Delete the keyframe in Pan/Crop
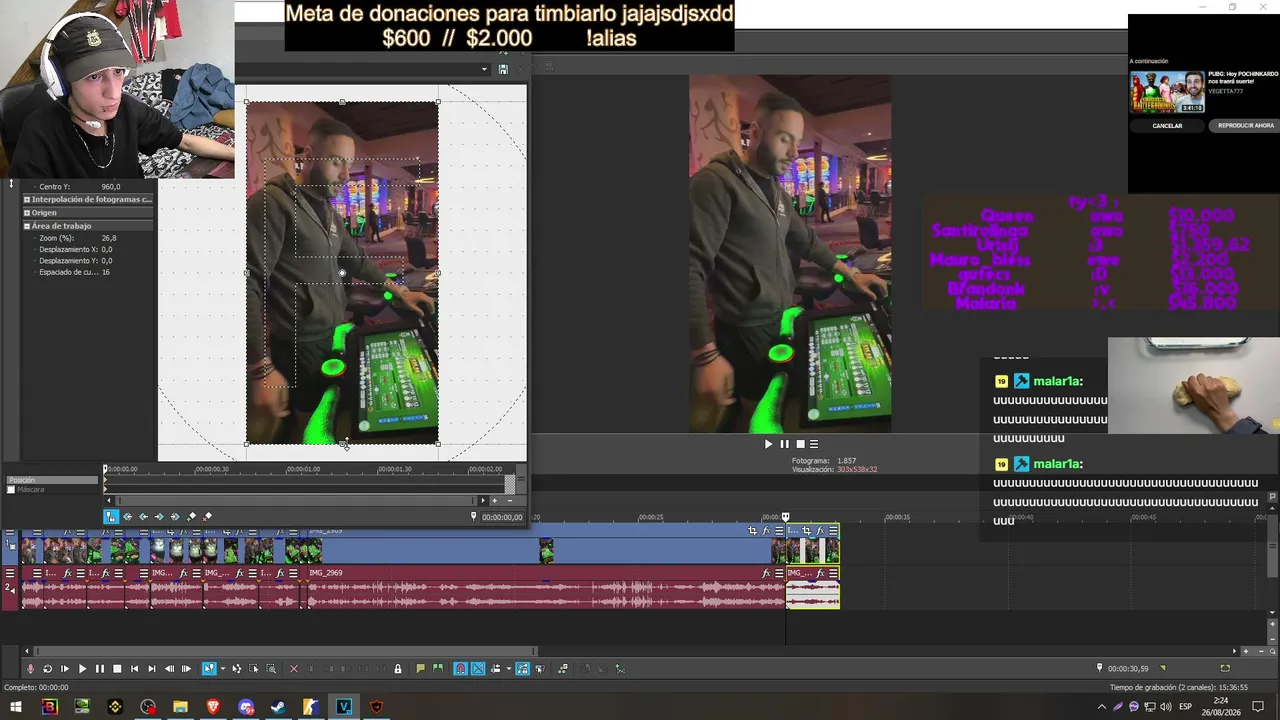 pyautogui.click(x=208, y=517)
